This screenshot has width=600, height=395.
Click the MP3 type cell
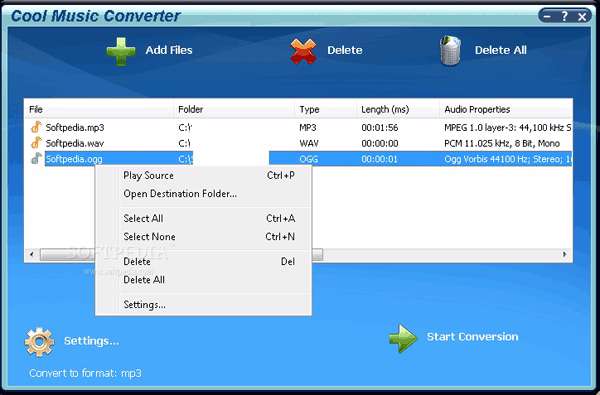(x=308, y=127)
